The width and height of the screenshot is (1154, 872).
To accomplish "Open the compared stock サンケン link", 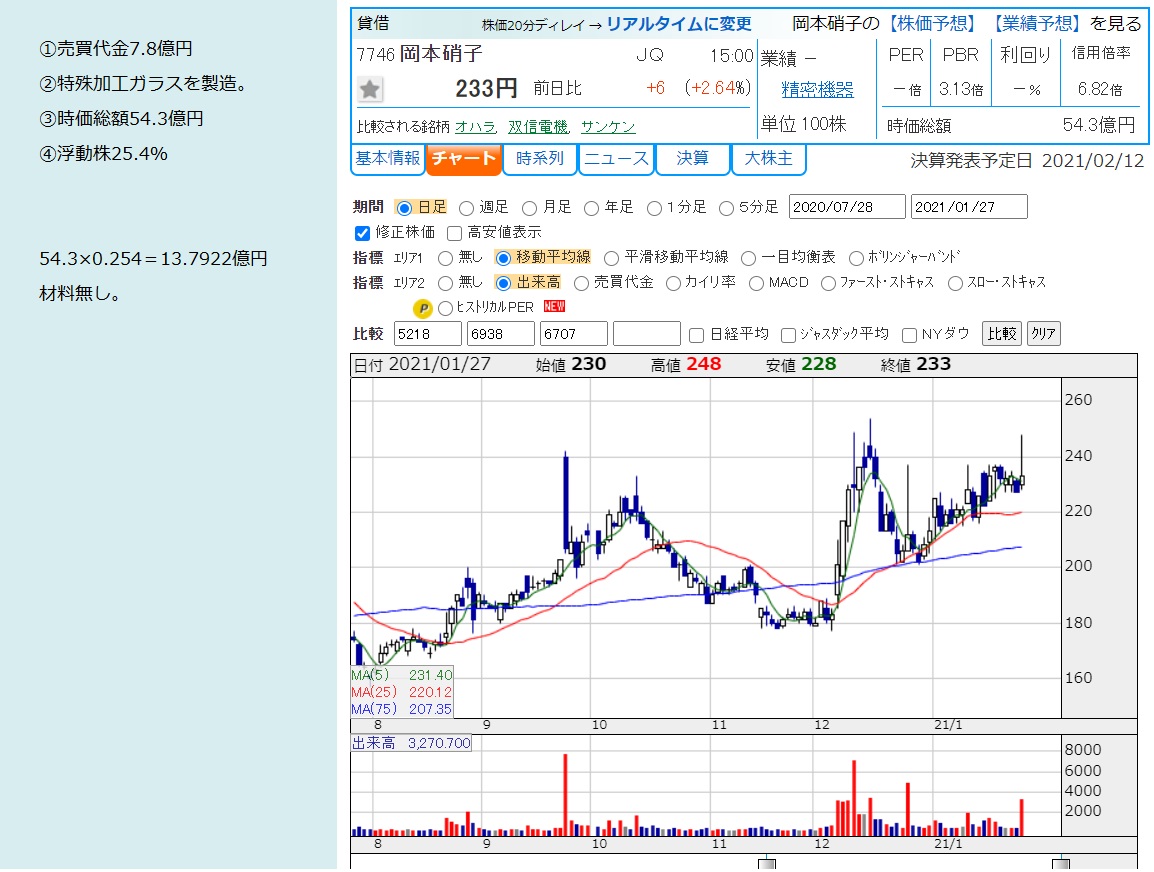I will [x=608, y=127].
